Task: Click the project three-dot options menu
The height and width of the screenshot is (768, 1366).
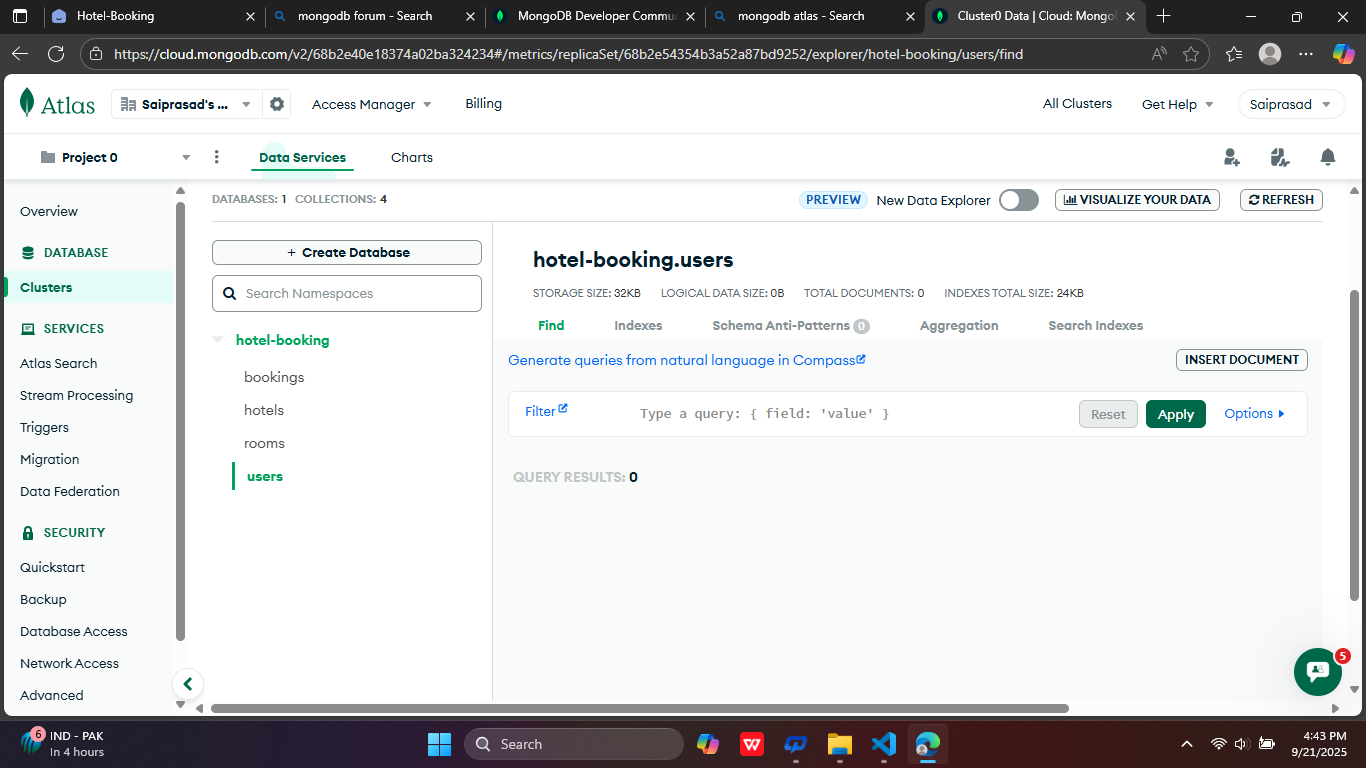Action: pos(217,157)
